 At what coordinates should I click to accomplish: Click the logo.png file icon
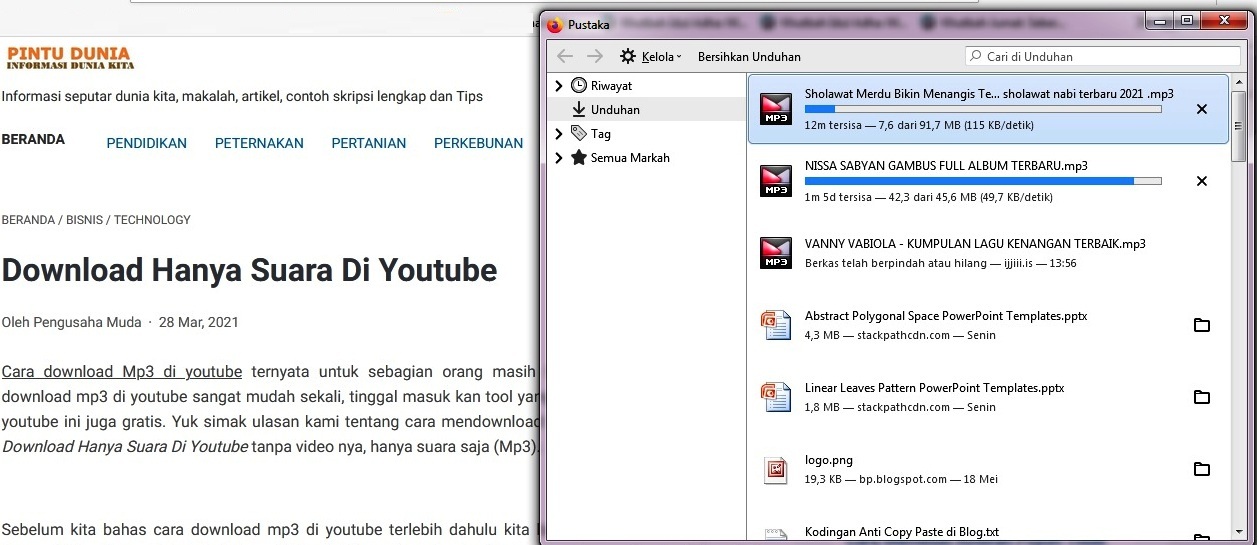[776, 469]
